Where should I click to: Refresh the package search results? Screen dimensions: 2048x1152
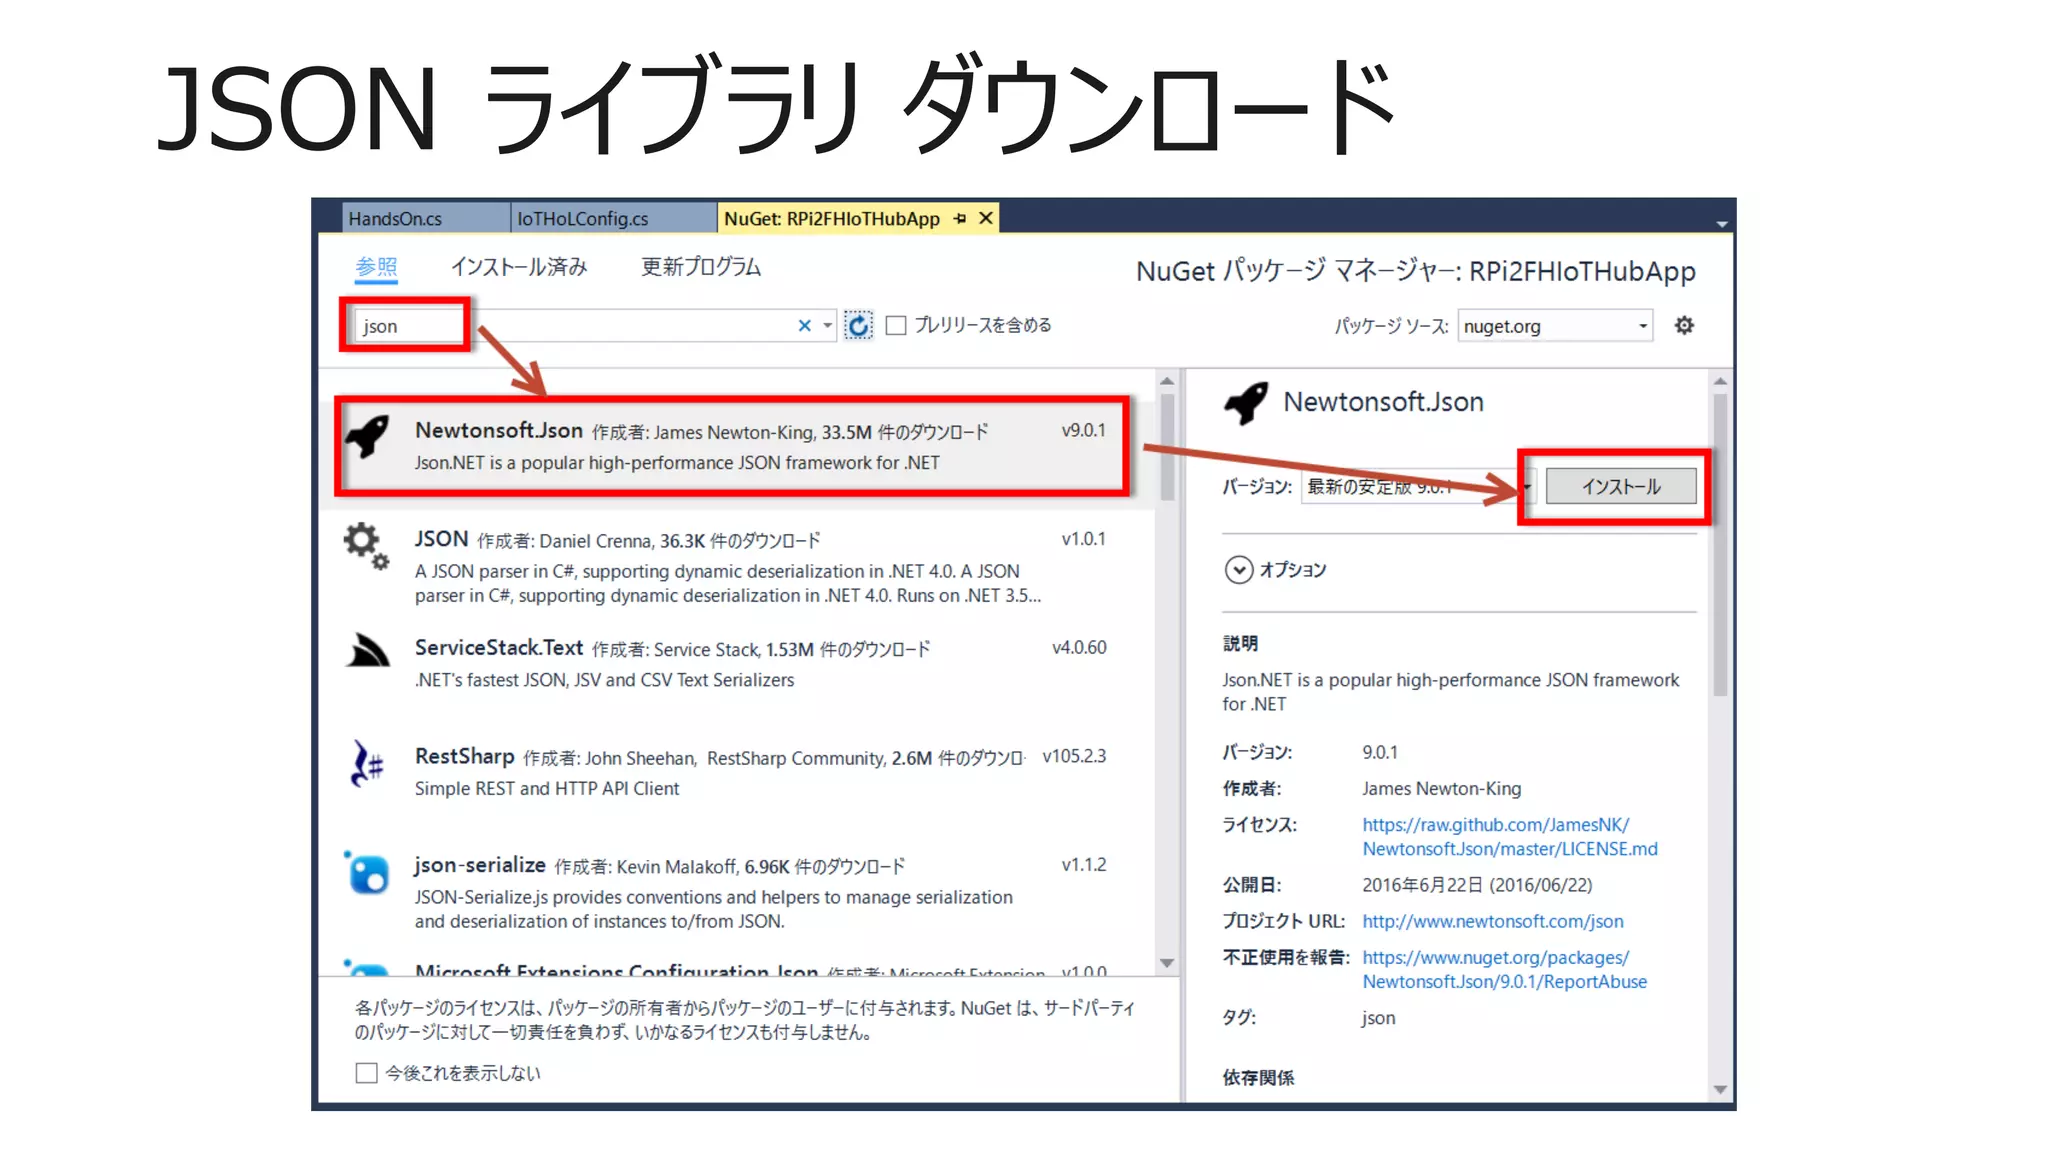[x=858, y=326]
